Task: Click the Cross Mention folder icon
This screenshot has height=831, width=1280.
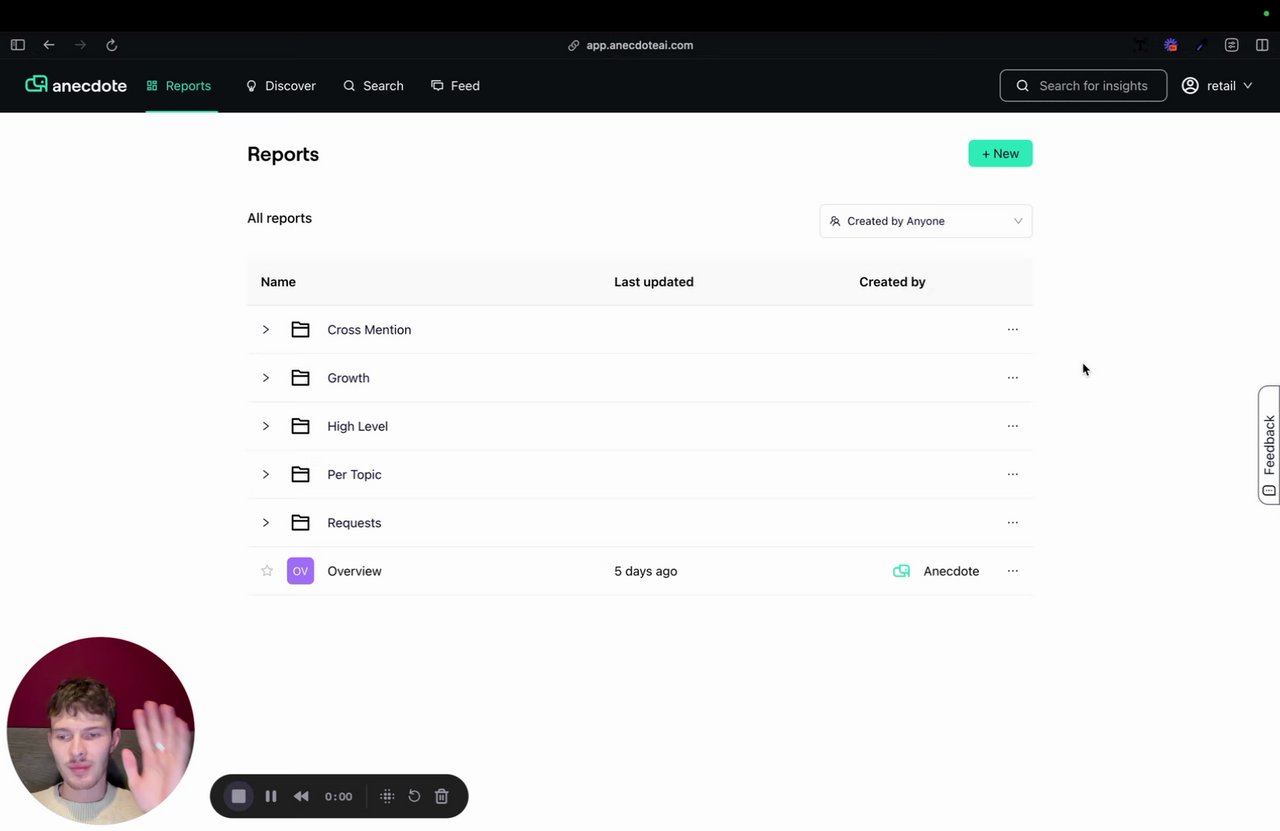Action: (300, 330)
